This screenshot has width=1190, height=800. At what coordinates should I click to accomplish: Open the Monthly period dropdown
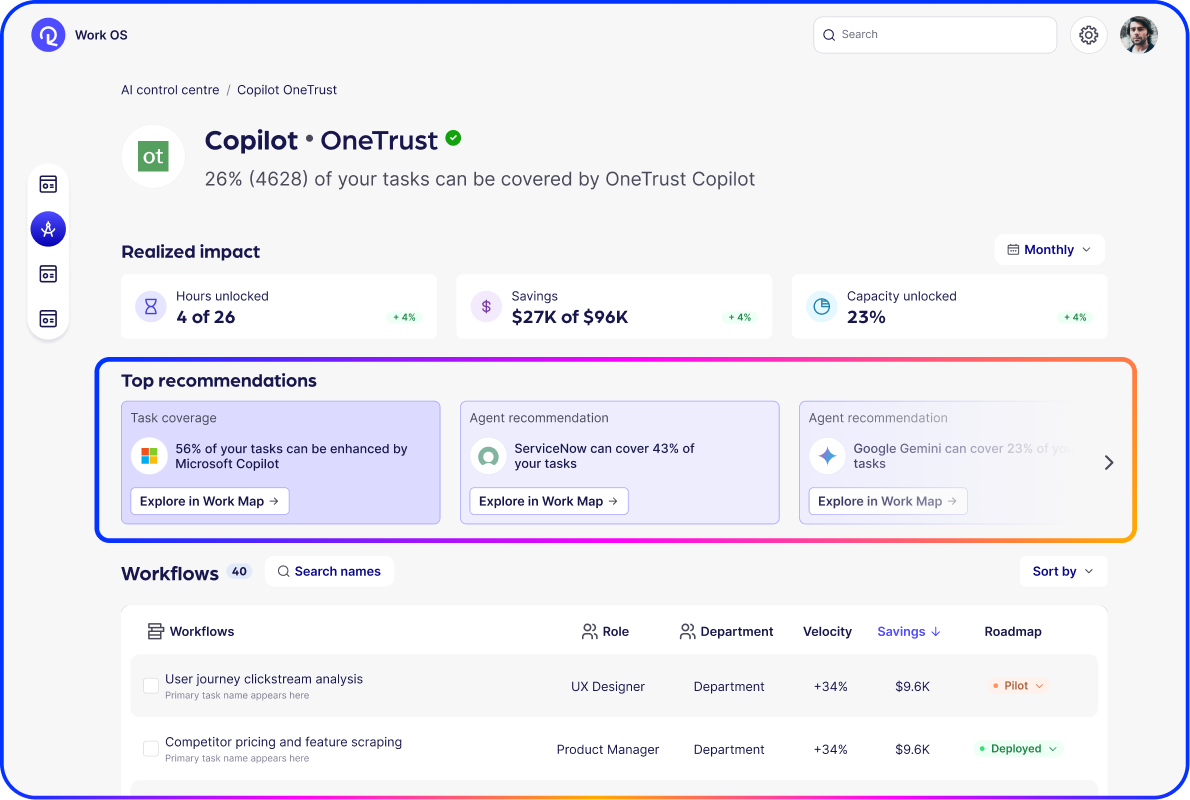point(1049,250)
